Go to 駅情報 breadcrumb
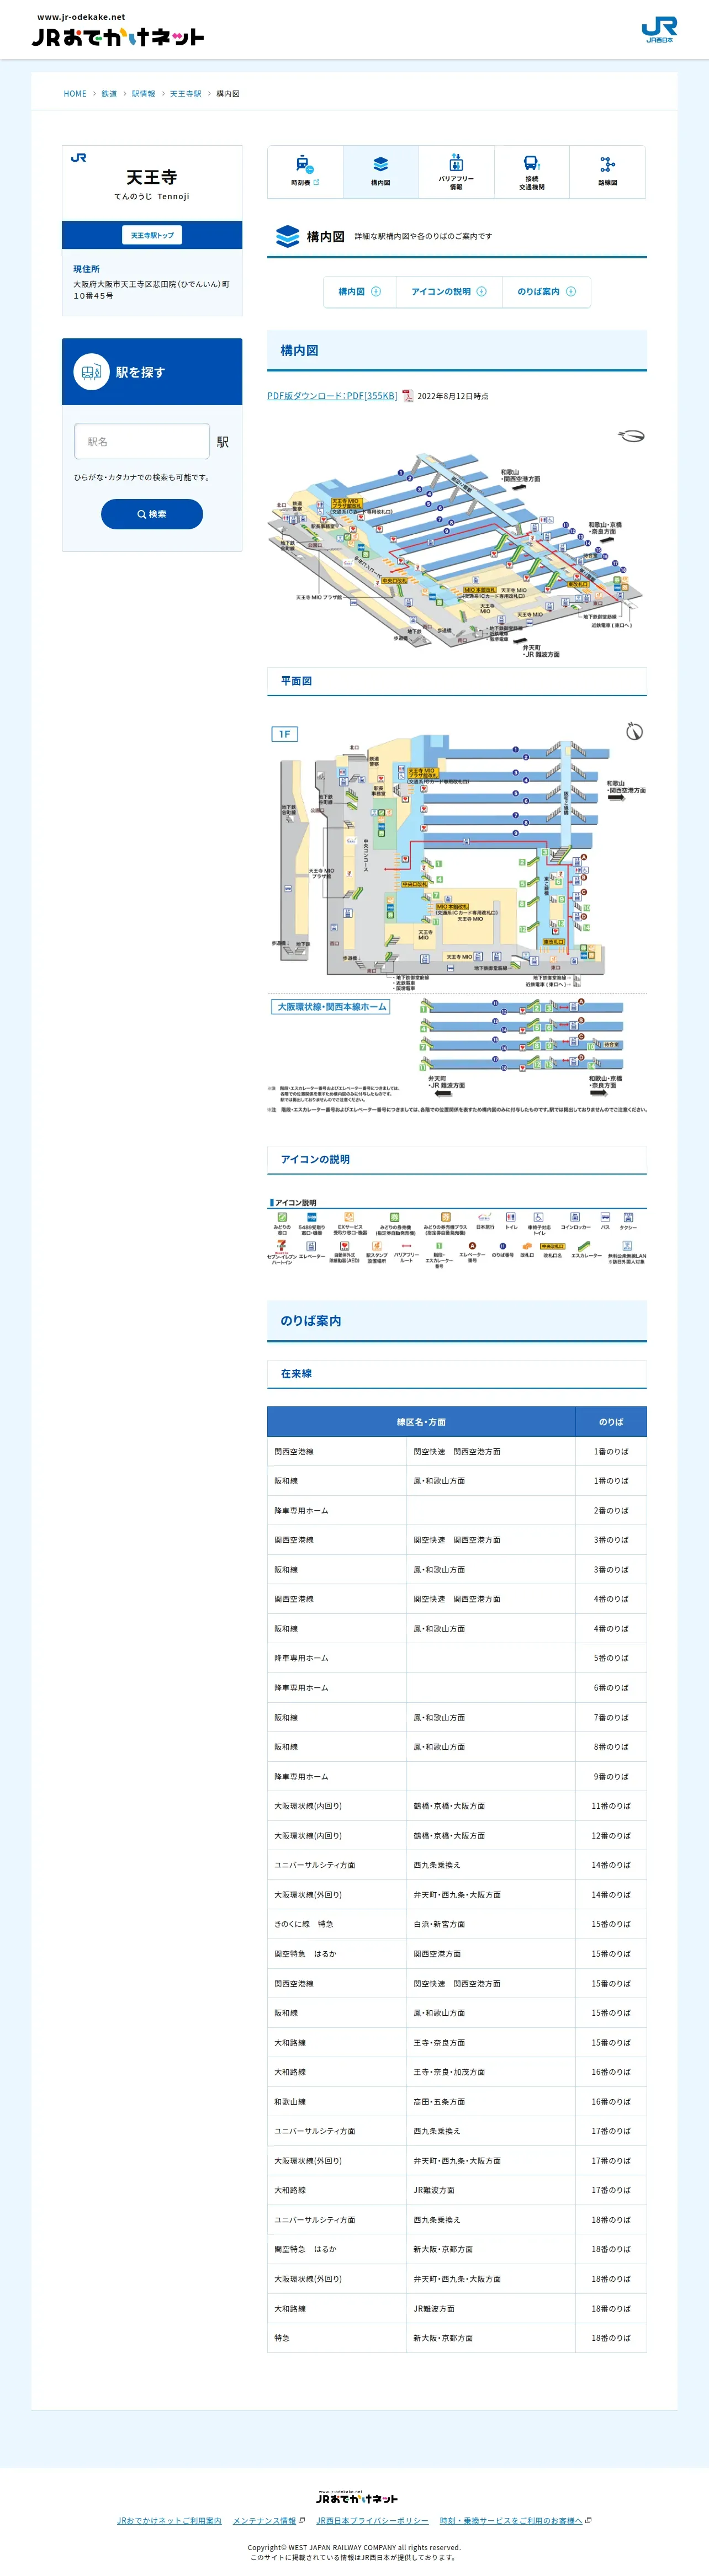 pyautogui.click(x=144, y=94)
